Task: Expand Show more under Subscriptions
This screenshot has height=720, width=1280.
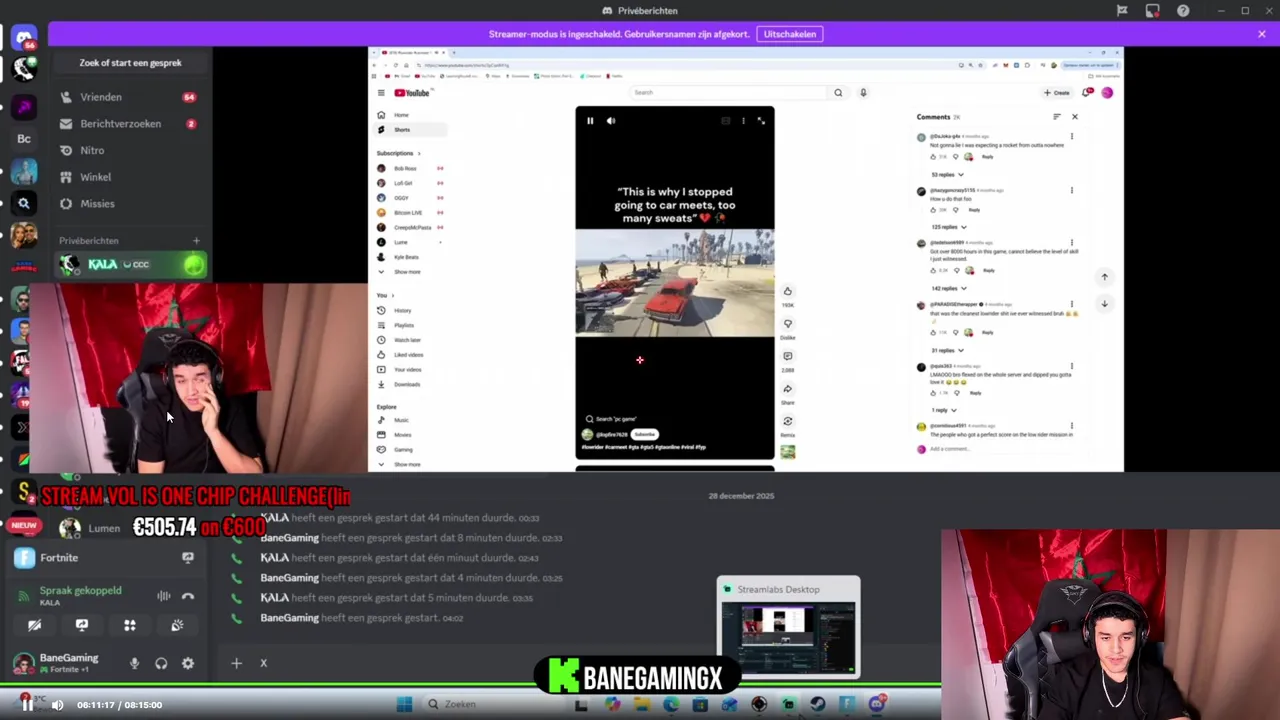Action: 410,272
